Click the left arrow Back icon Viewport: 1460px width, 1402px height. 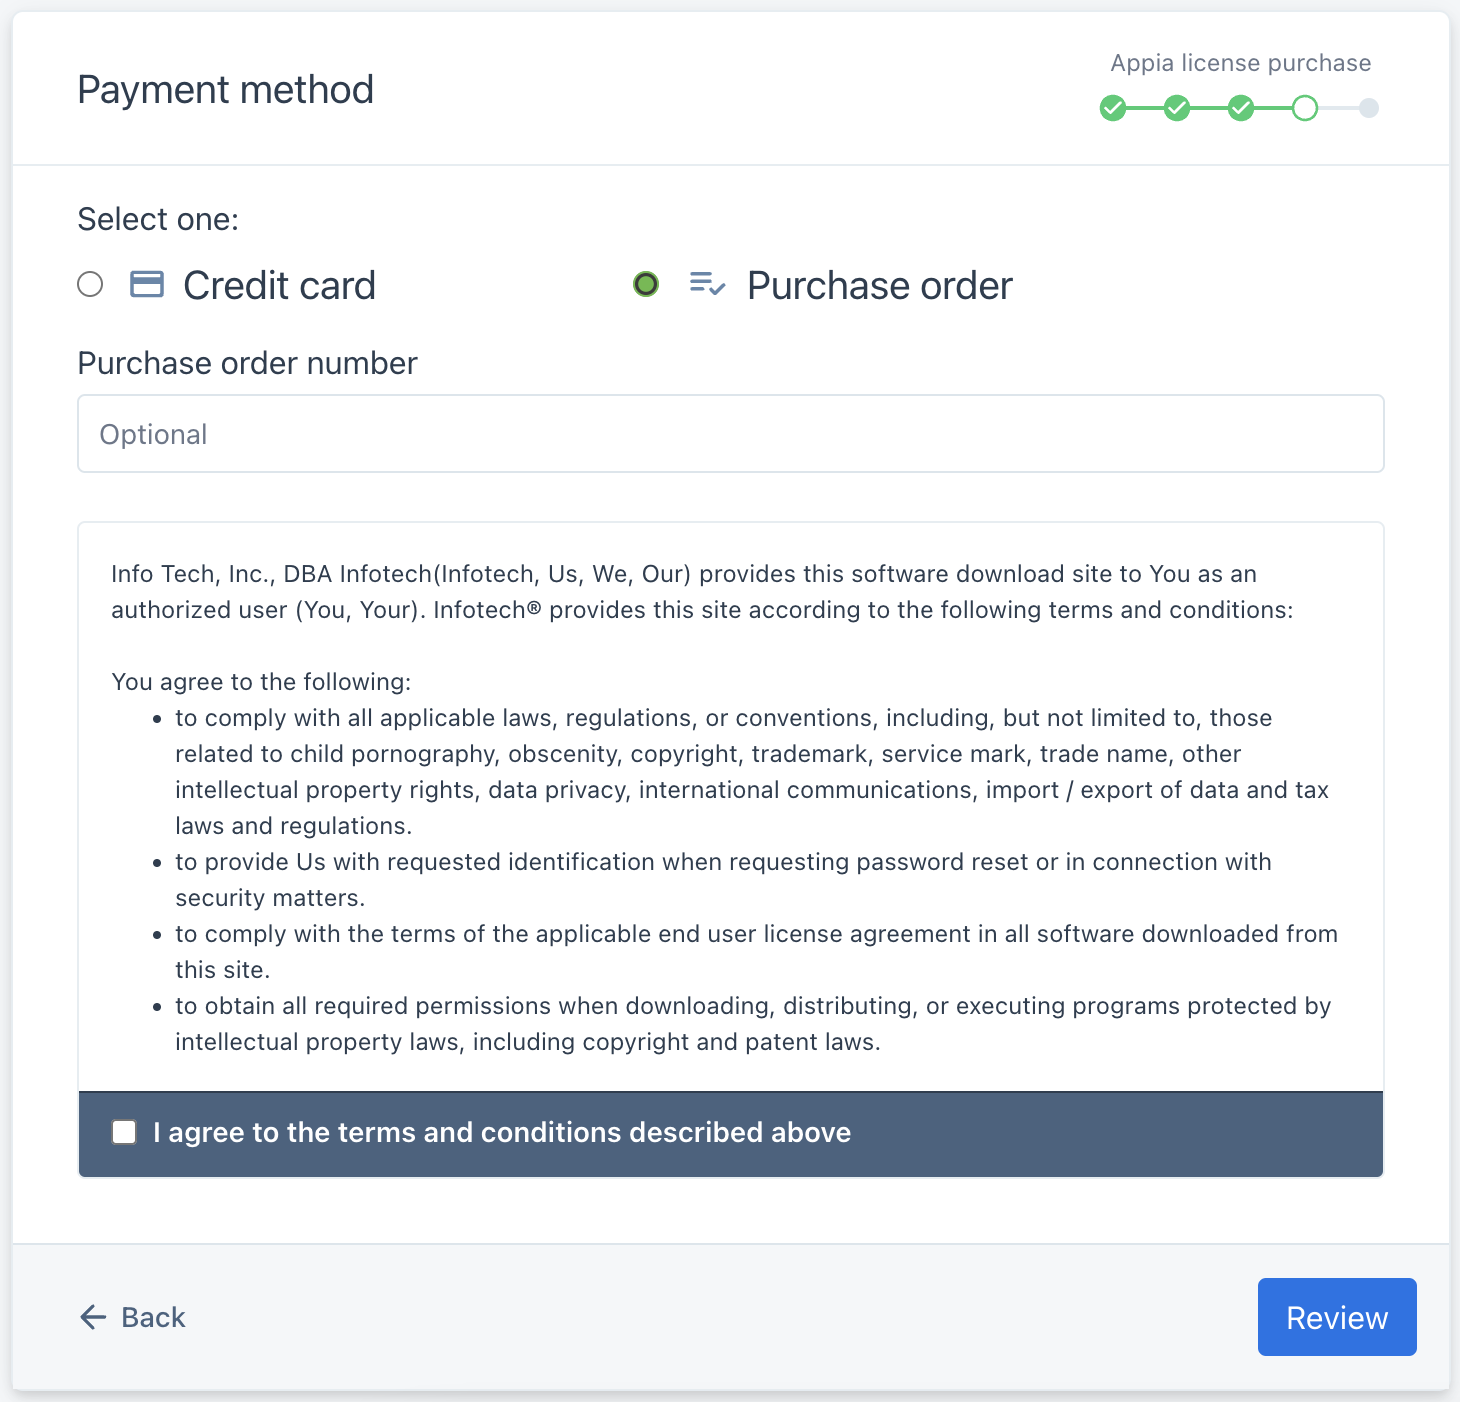(93, 1317)
